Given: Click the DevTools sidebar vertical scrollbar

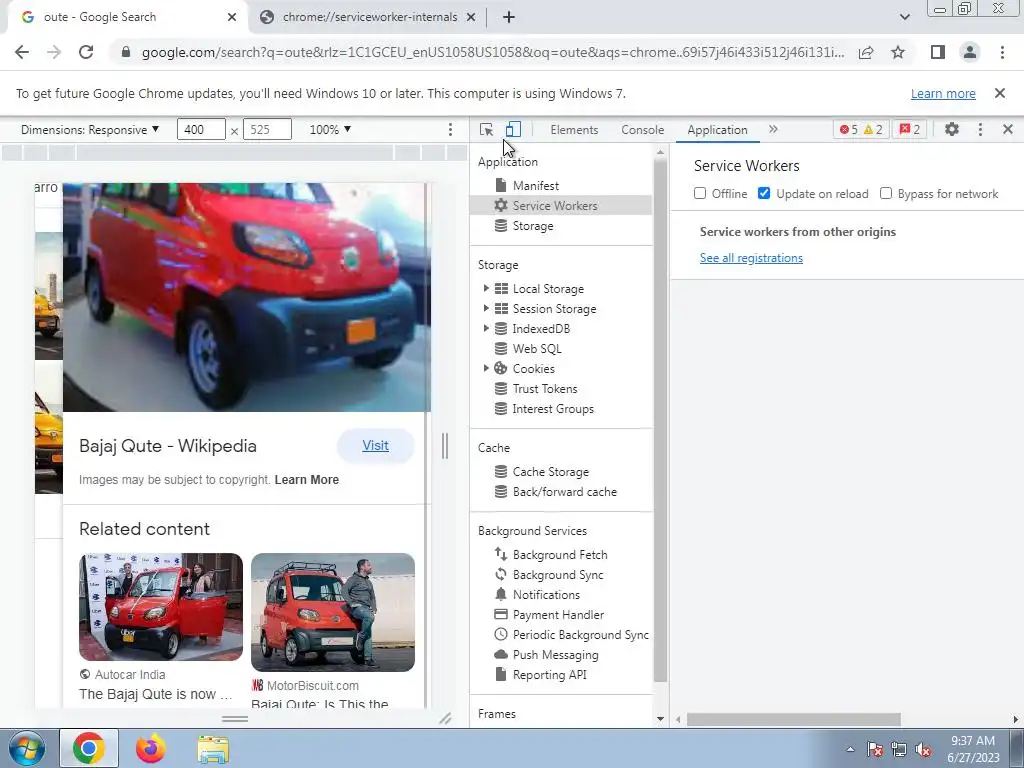Looking at the screenshot, I should coord(660,418).
